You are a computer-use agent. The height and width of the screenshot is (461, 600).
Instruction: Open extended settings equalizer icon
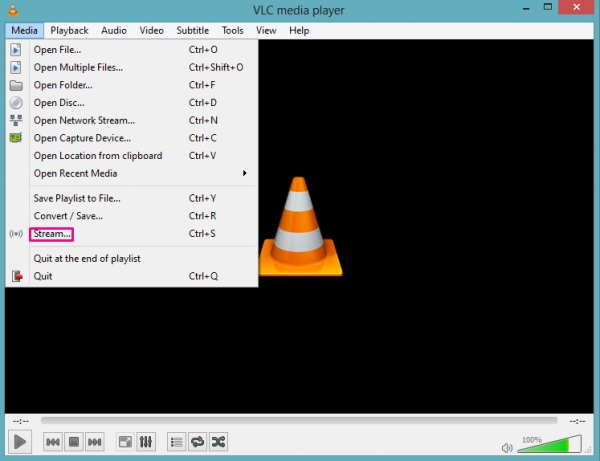pyautogui.click(x=146, y=442)
